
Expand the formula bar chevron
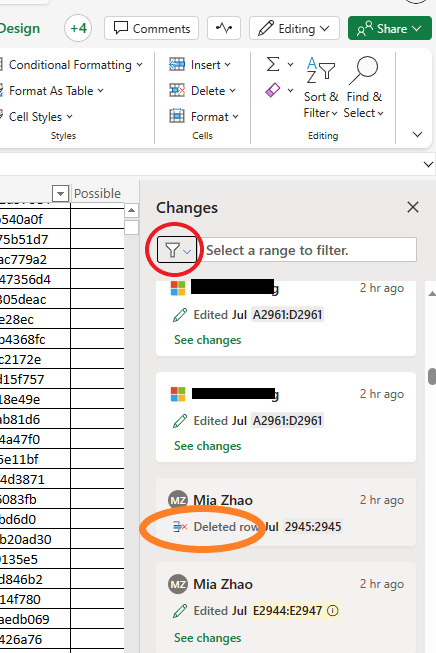tap(428, 164)
